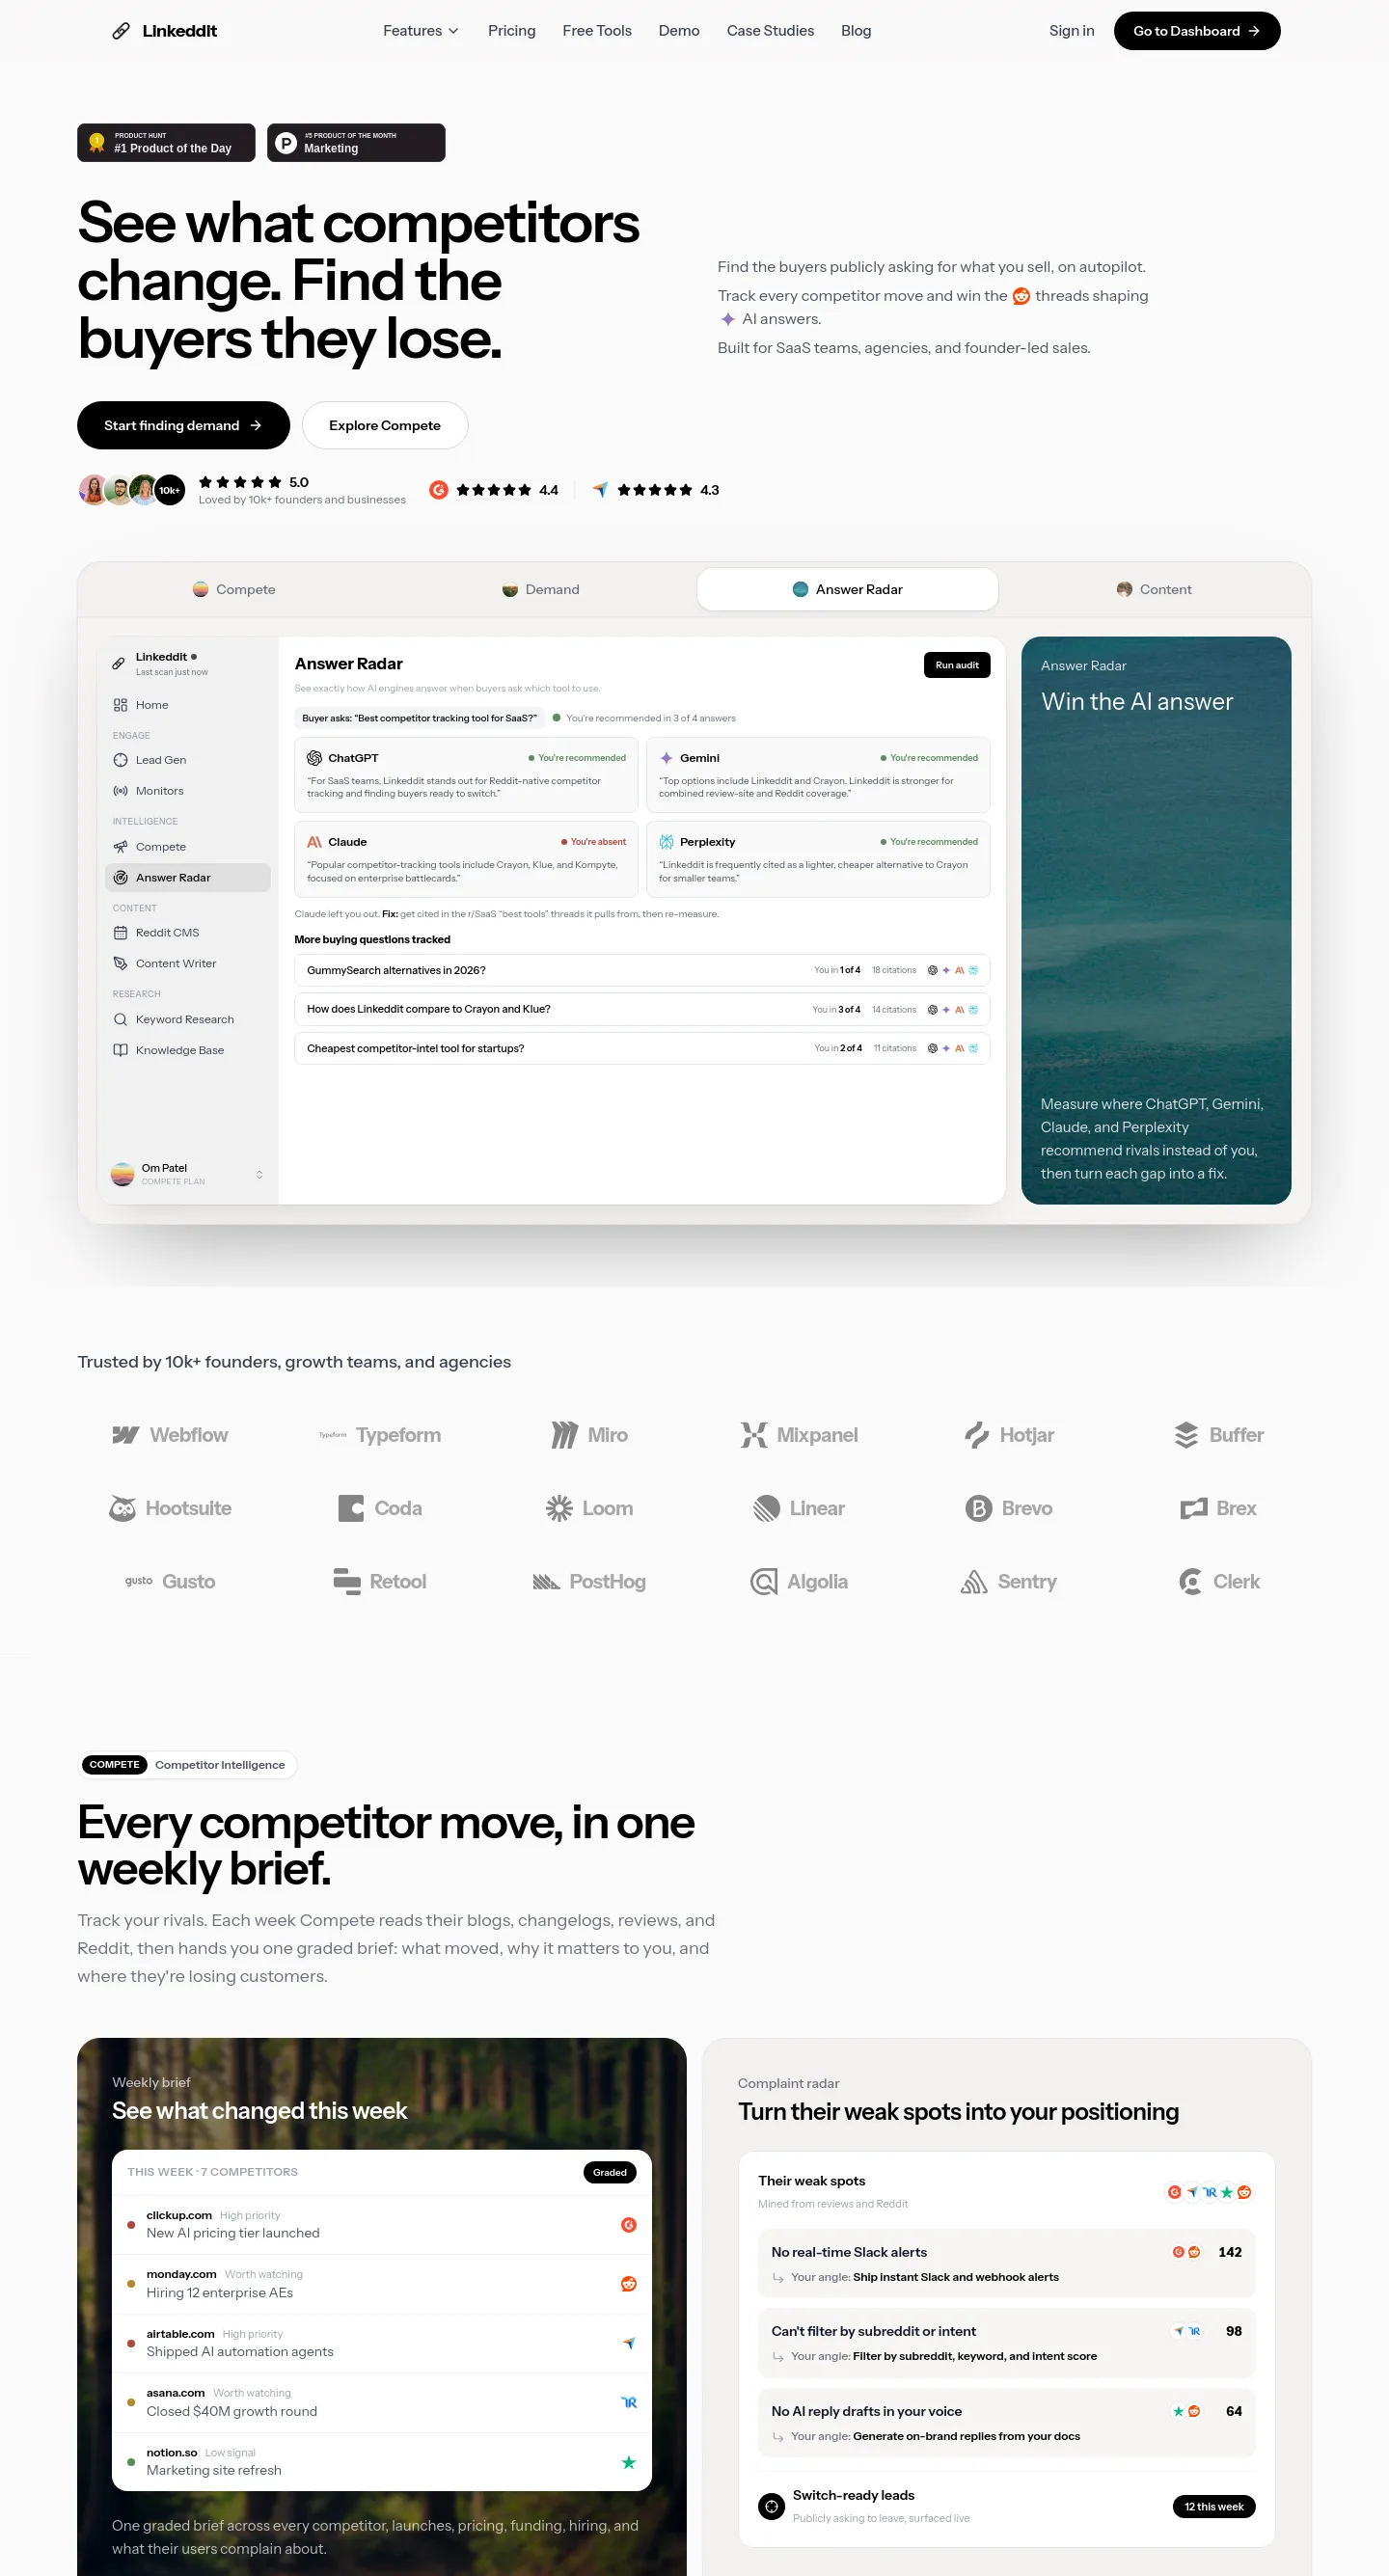The image size is (1389, 2576).
Task: Switch to the Content tab
Action: [1154, 589]
